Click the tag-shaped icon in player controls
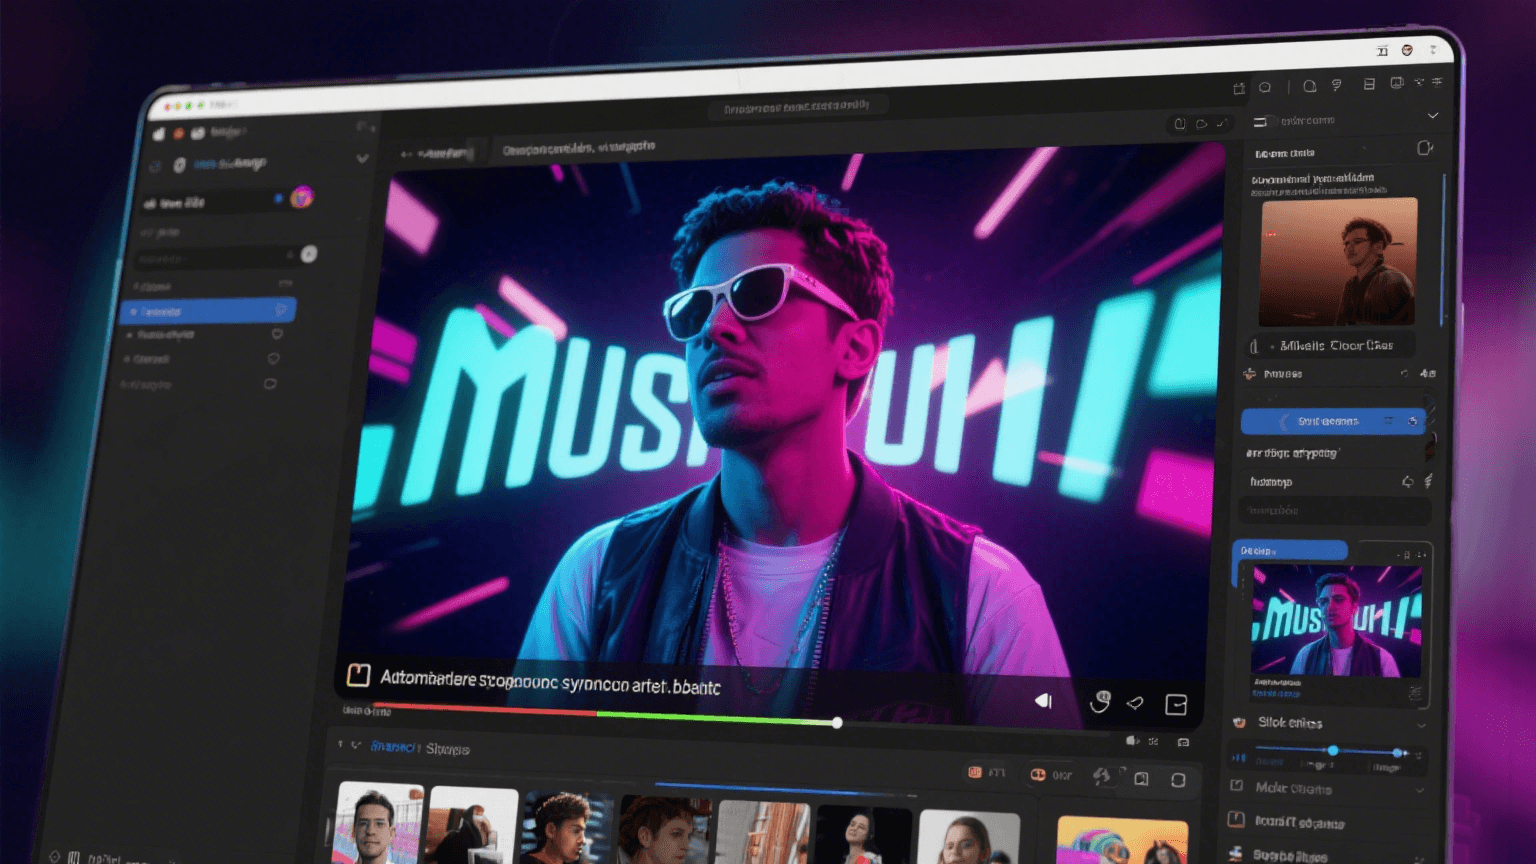Image resolution: width=1536 pixels, height=864 pixels. tap(1135, 704)
